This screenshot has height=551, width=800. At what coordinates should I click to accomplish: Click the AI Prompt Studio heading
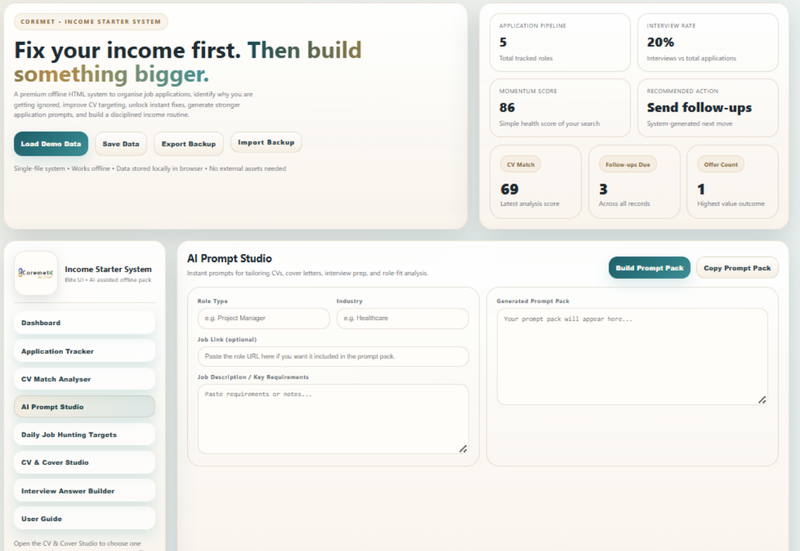[230, 259]
